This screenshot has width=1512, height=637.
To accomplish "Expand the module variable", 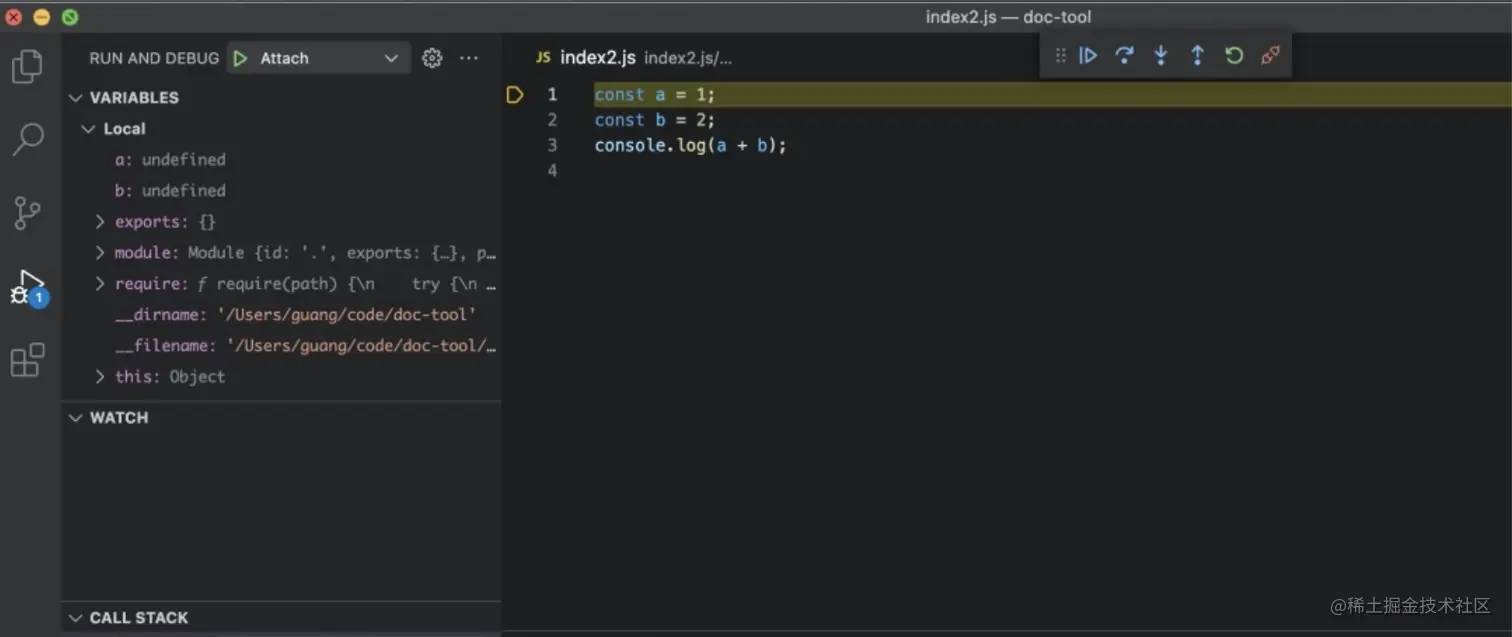I will click(100, 253).
